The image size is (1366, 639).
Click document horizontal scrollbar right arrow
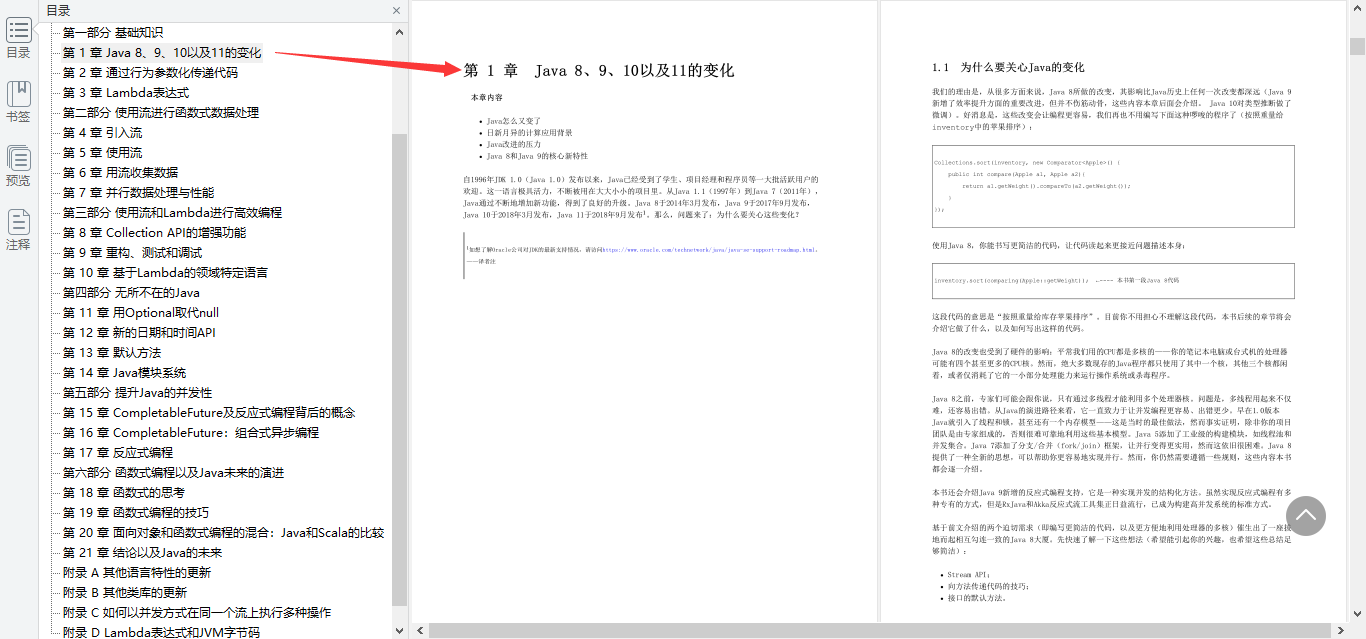point(1340,630)
